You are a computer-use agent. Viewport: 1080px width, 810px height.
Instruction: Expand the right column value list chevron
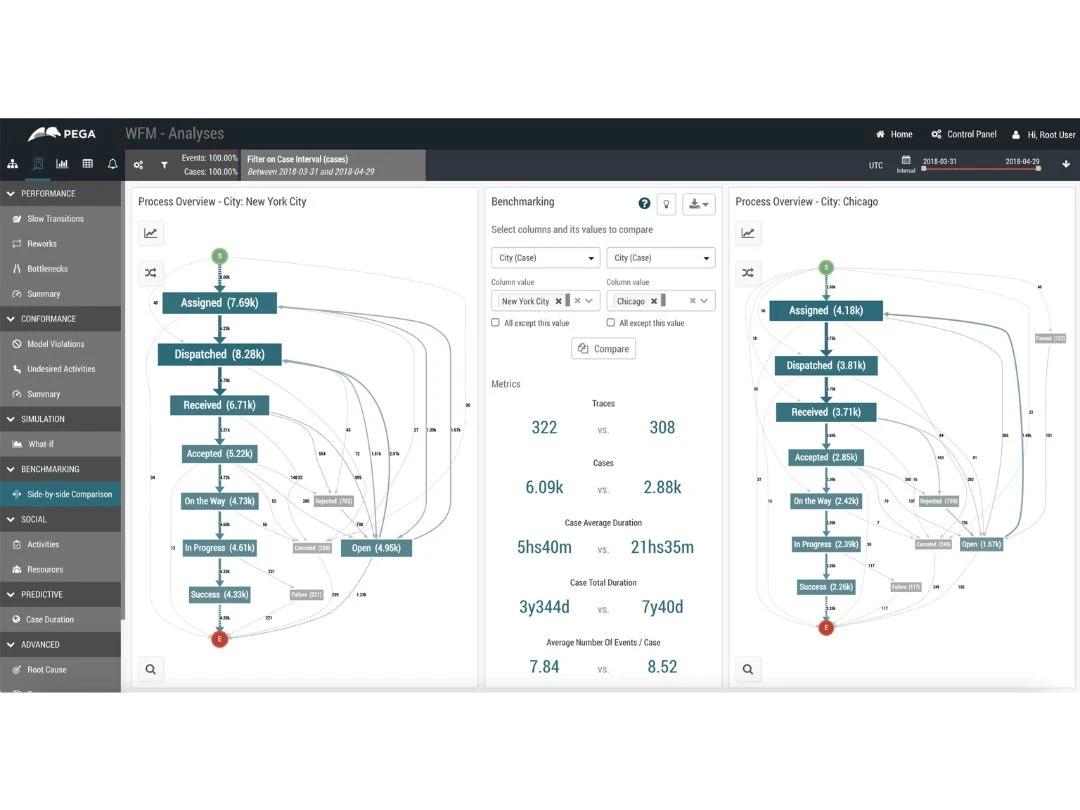[x=704, y=301]
